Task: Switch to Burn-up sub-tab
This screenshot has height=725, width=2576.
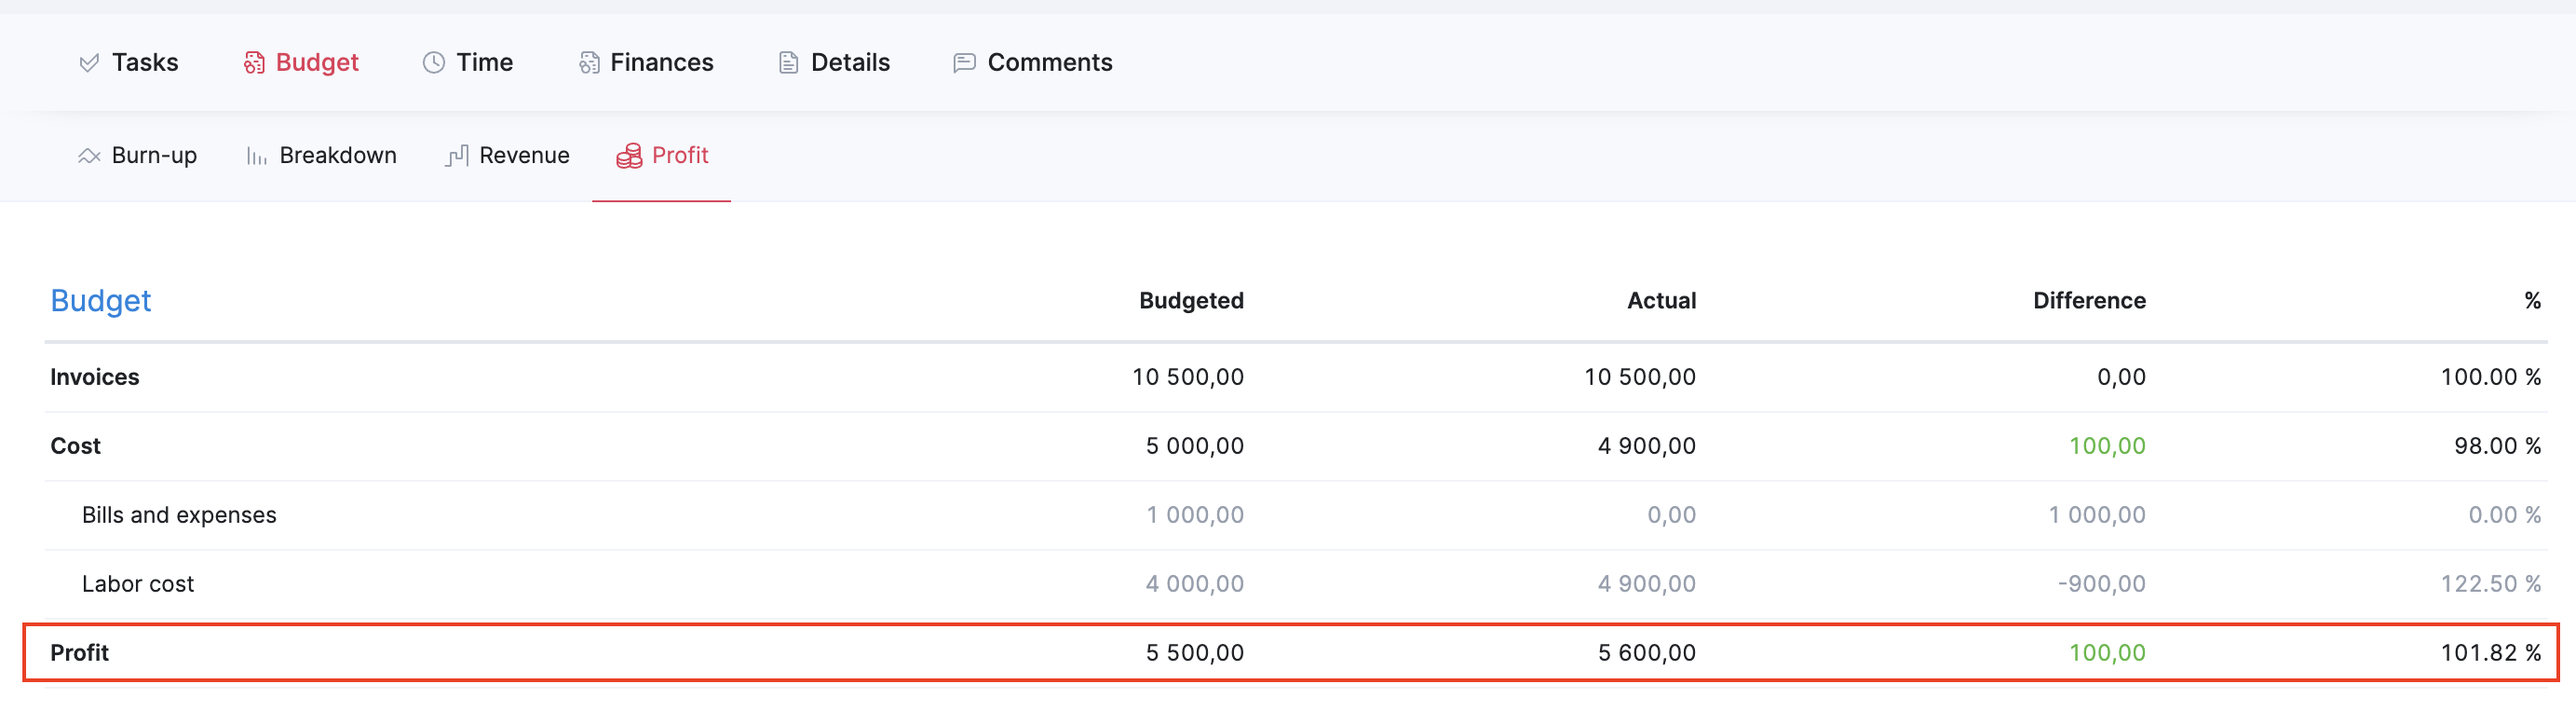Action: tap(154, 155)
